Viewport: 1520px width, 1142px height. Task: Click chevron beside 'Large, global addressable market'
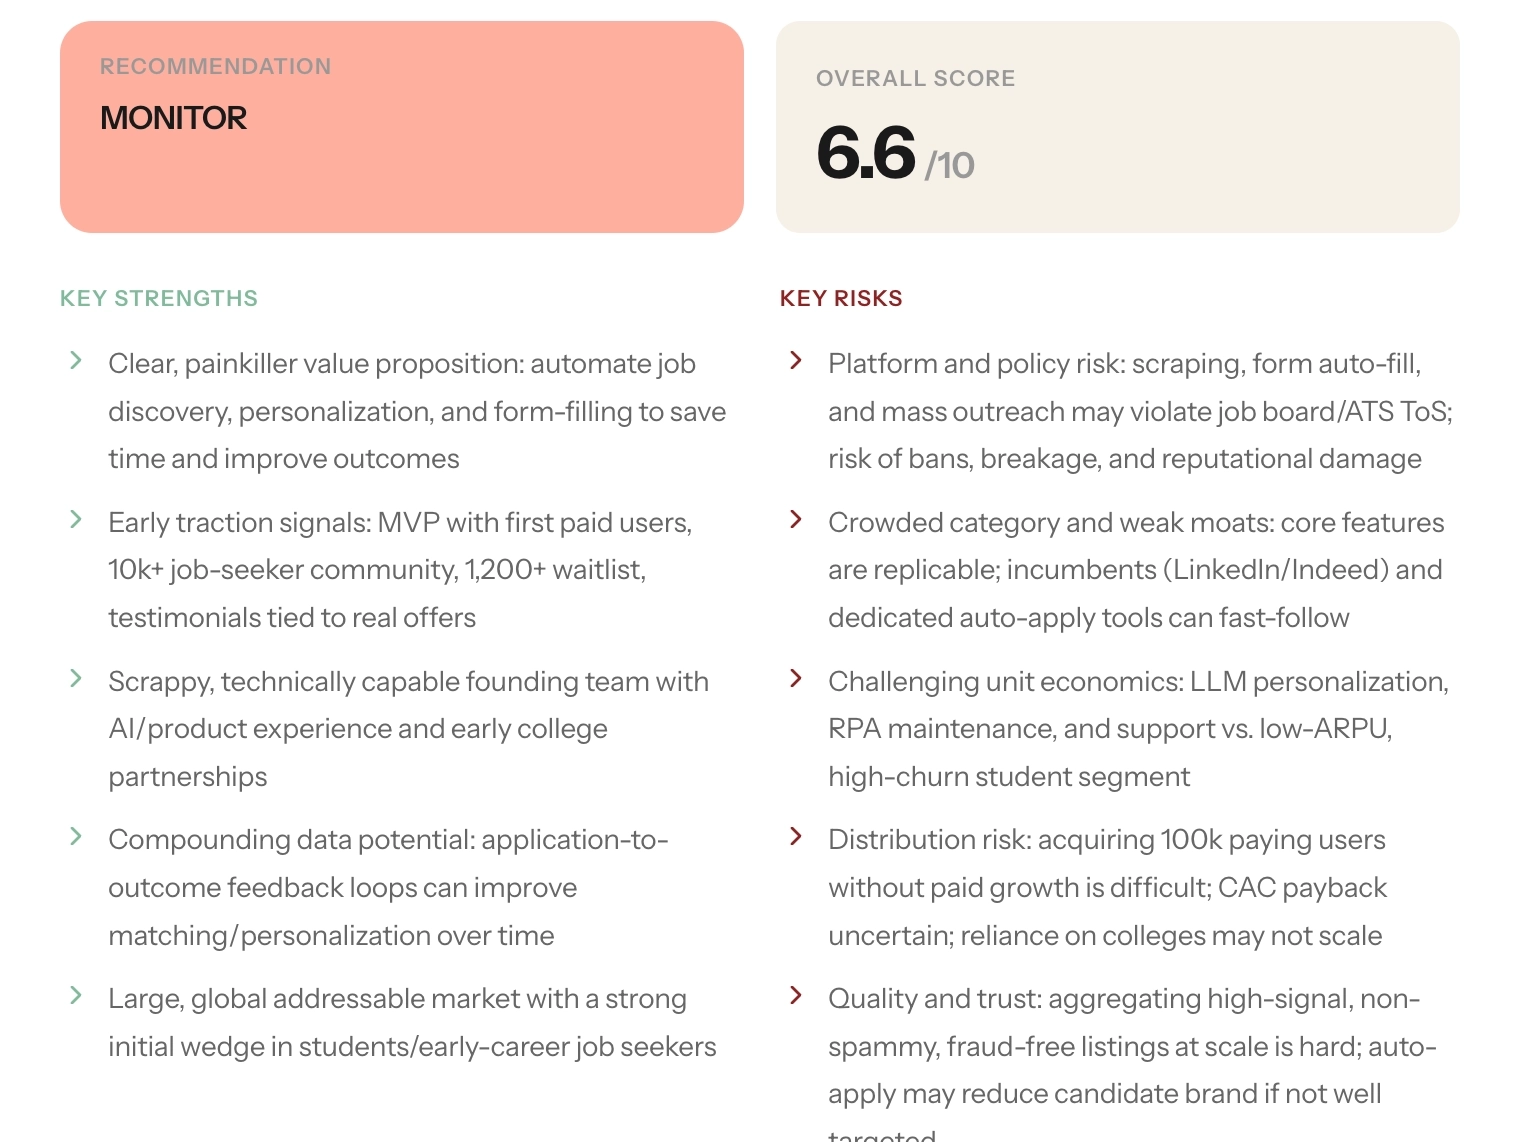[76, 995]
